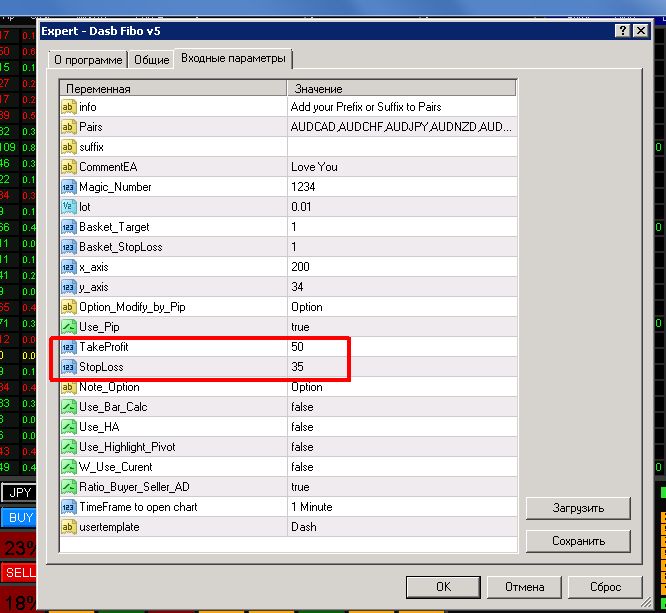Click the 'Отмена' cancel button
Viewport: 666px width, 613px height.
524,587
